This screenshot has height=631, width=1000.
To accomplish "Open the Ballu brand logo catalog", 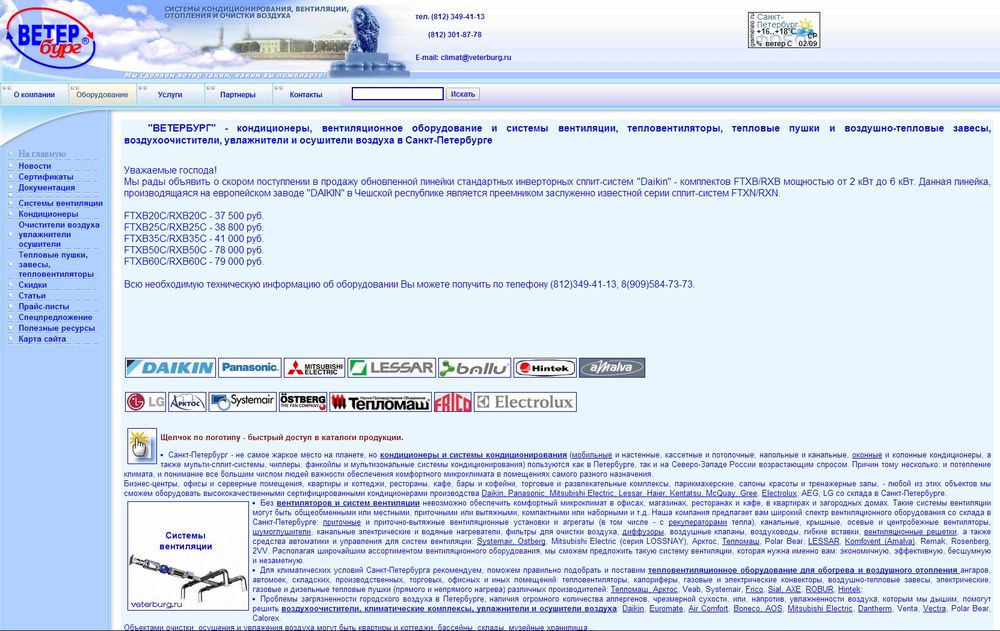I will click(474, 368).
